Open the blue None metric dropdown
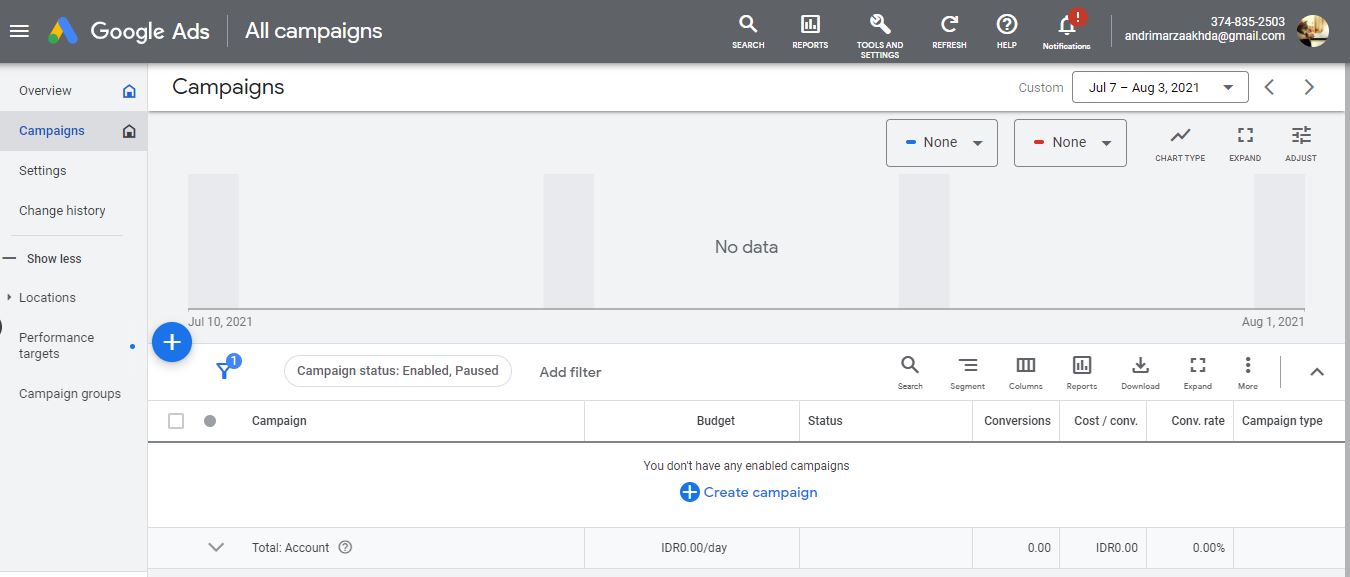 click(x=941, y=143)
